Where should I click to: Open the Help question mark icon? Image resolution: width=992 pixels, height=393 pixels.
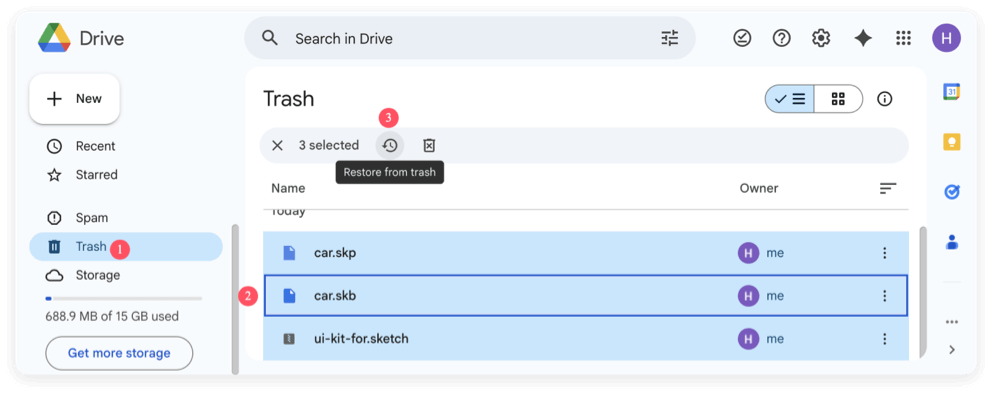point(781,38)
